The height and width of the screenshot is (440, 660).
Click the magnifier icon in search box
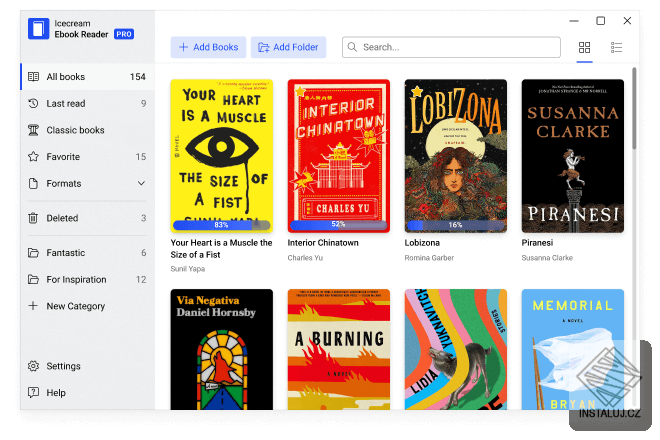[x=352, y=47]
